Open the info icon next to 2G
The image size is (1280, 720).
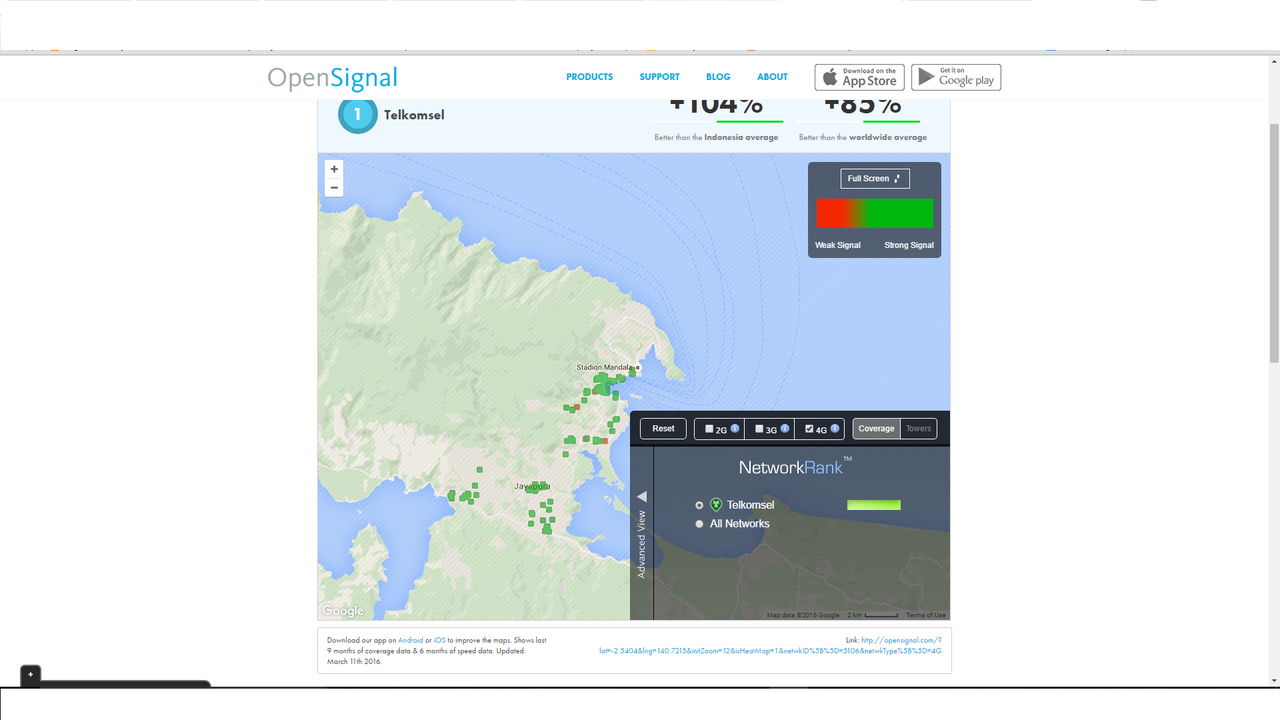(x=735, y=429)
